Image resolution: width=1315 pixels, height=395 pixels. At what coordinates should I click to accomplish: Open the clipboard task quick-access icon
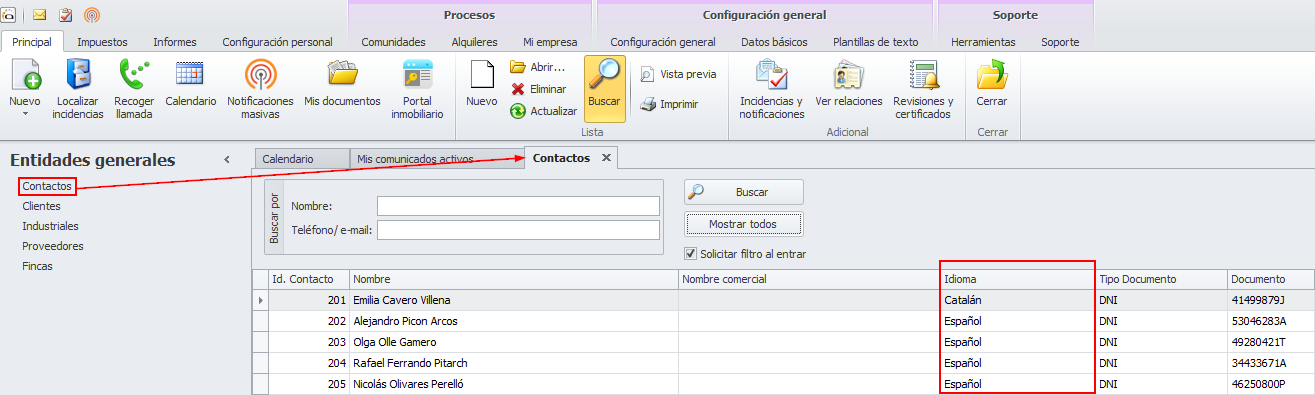pyautogui.click(x=66, y=15)
